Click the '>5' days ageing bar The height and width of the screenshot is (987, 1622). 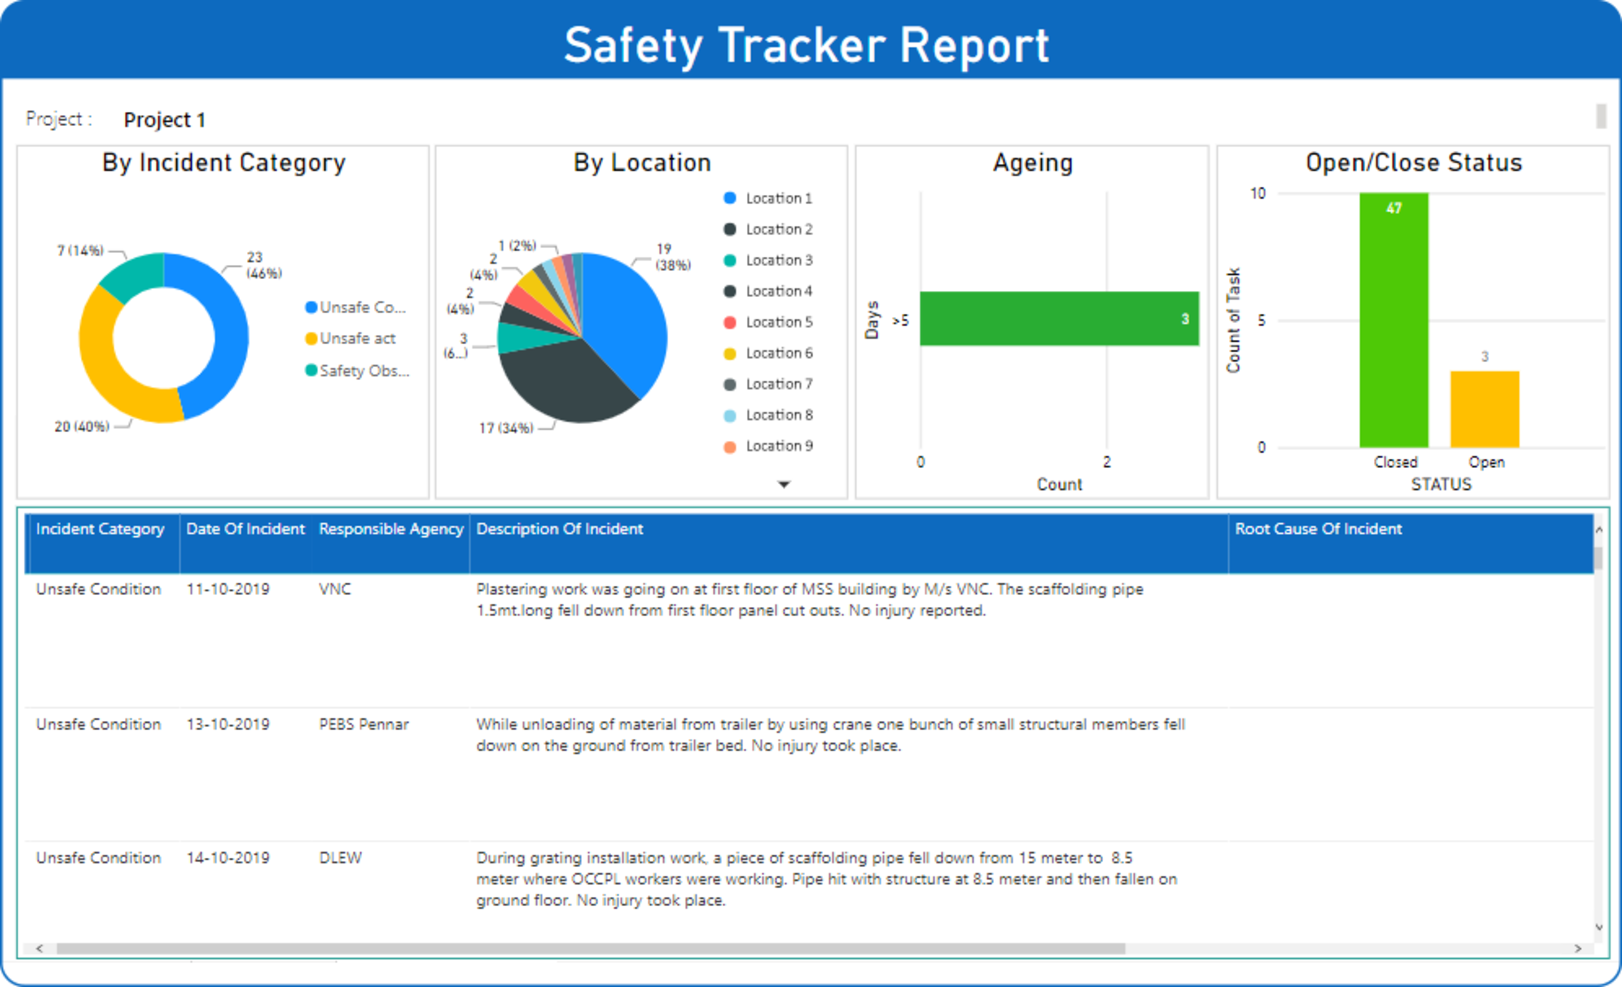[x=1057, y=319]
